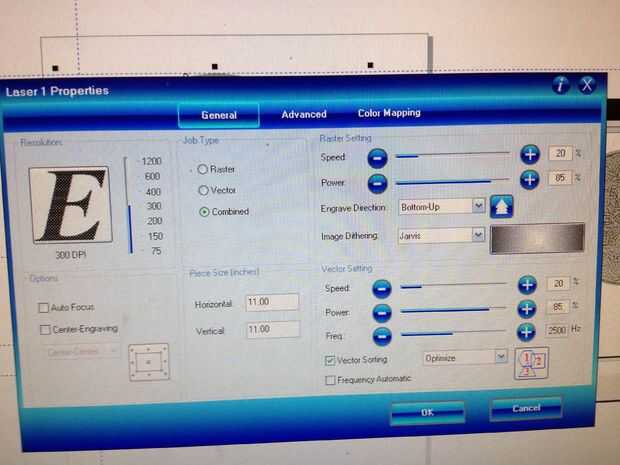Enable the Auto Focus checkbox
Image resolution: width=620 pixels, height=465 pixels.
click(x=43, y=308)
